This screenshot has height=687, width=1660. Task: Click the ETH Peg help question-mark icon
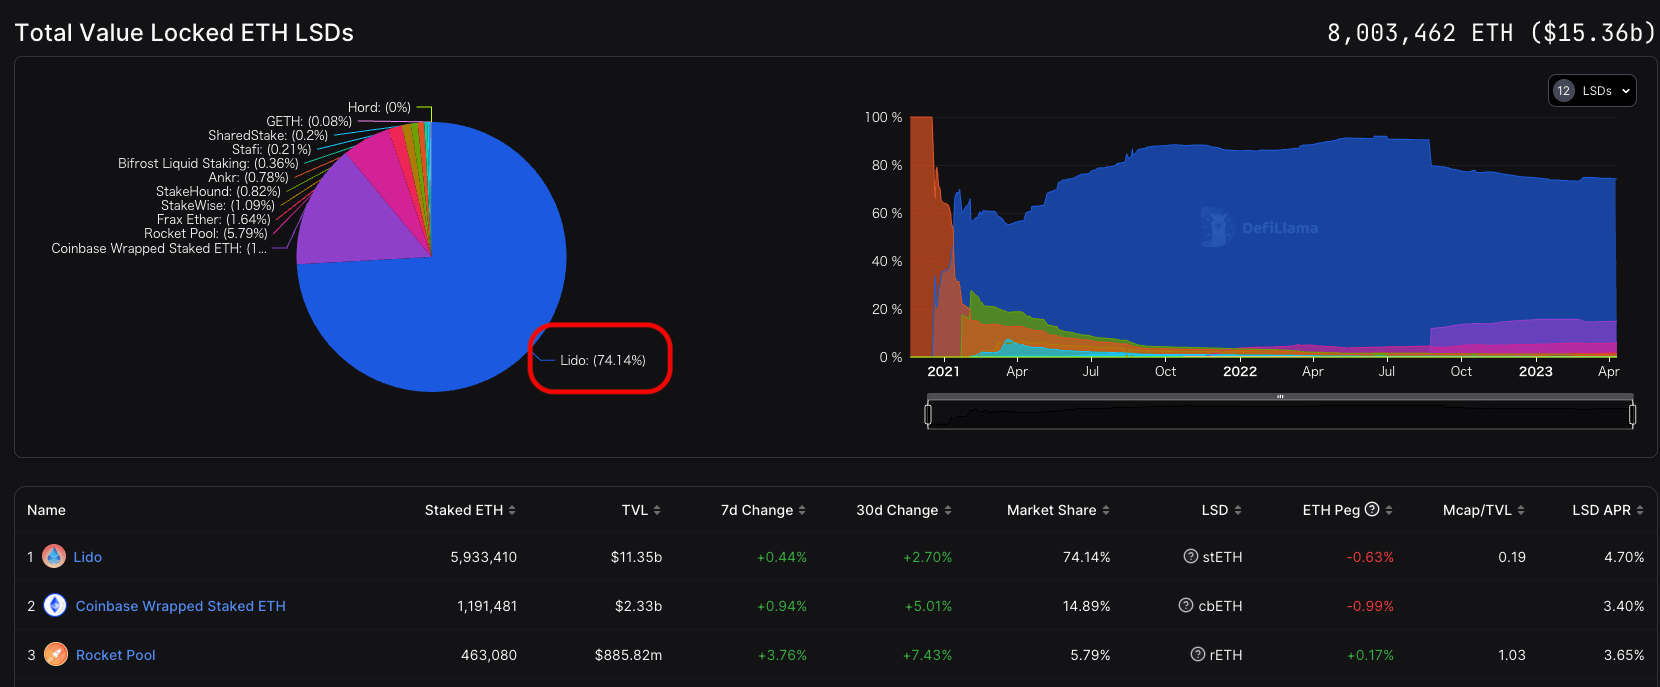tap(1372, 509)
